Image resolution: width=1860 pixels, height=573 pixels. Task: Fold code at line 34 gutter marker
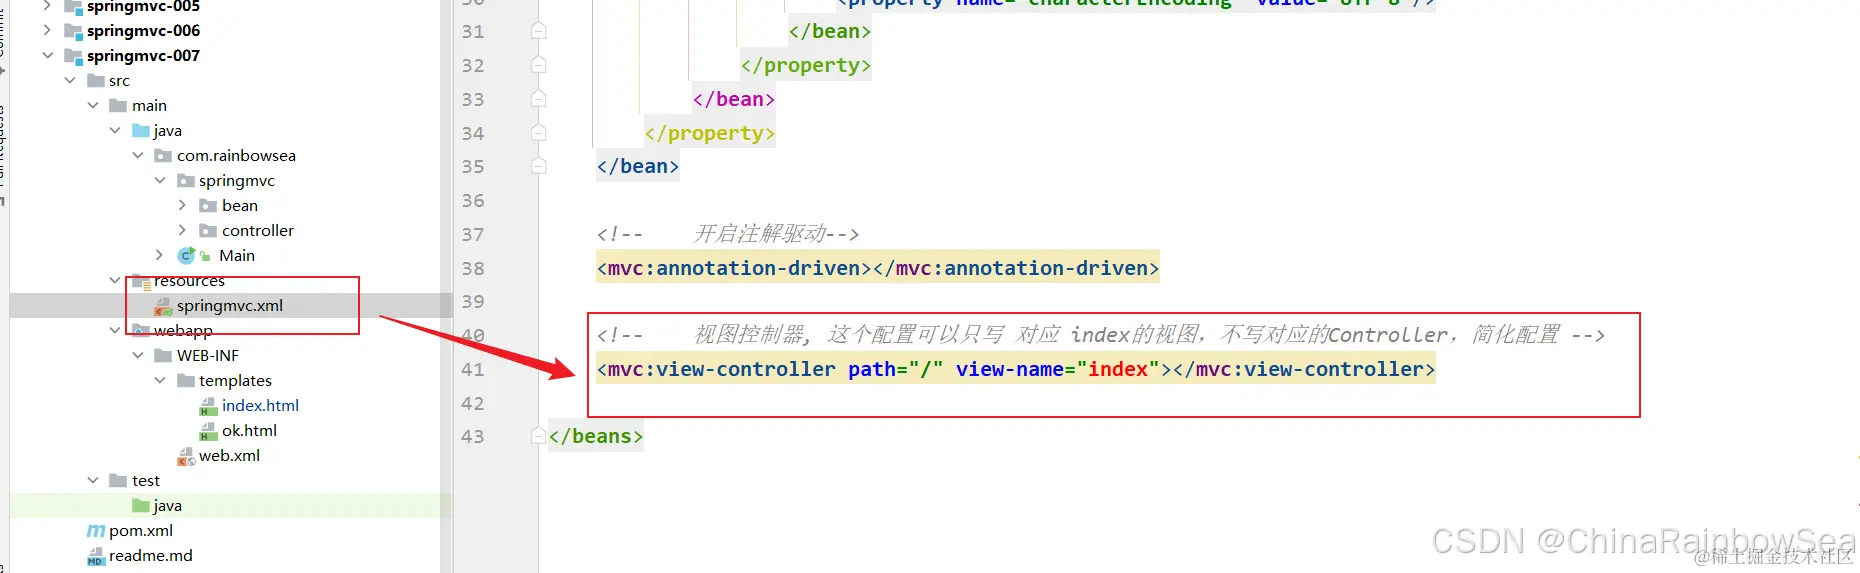pyautogui.click(x=538, y=133)
